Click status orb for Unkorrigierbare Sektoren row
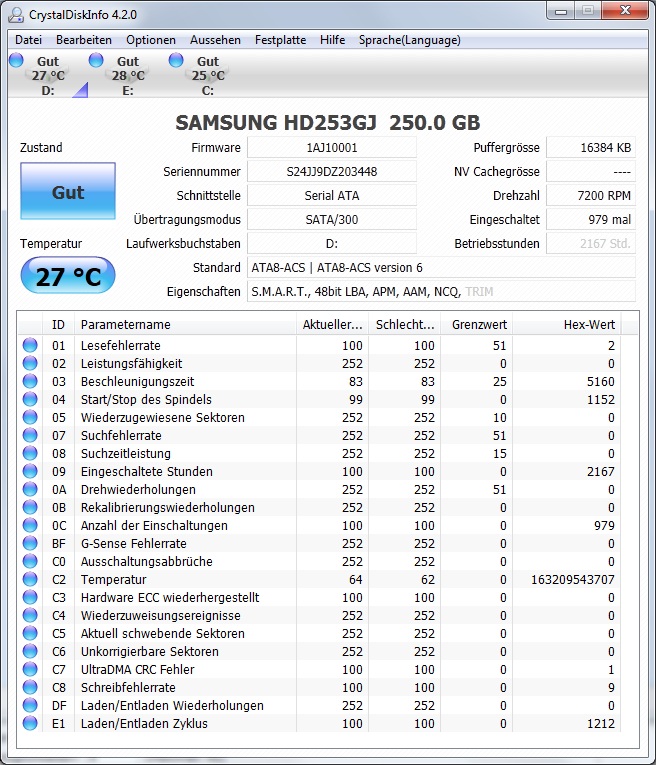 pyautogui.click(x=30, y=652)
